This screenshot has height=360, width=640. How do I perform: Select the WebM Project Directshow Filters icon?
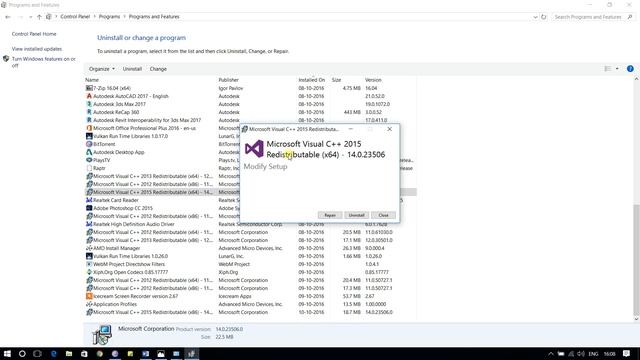(x=89, y=264)
